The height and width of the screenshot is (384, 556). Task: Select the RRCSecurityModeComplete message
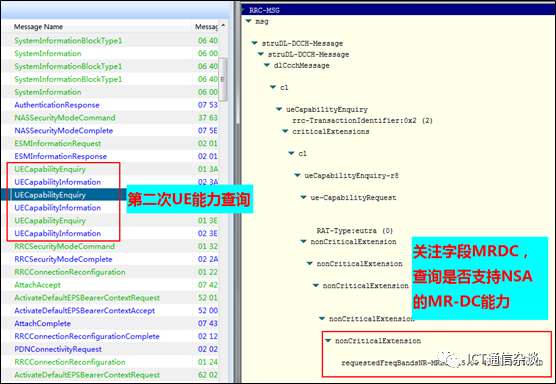point(63,259)
